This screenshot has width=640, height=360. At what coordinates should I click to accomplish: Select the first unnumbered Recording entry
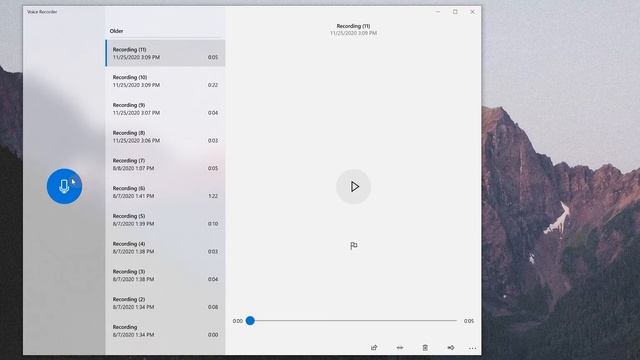[165, 331]
